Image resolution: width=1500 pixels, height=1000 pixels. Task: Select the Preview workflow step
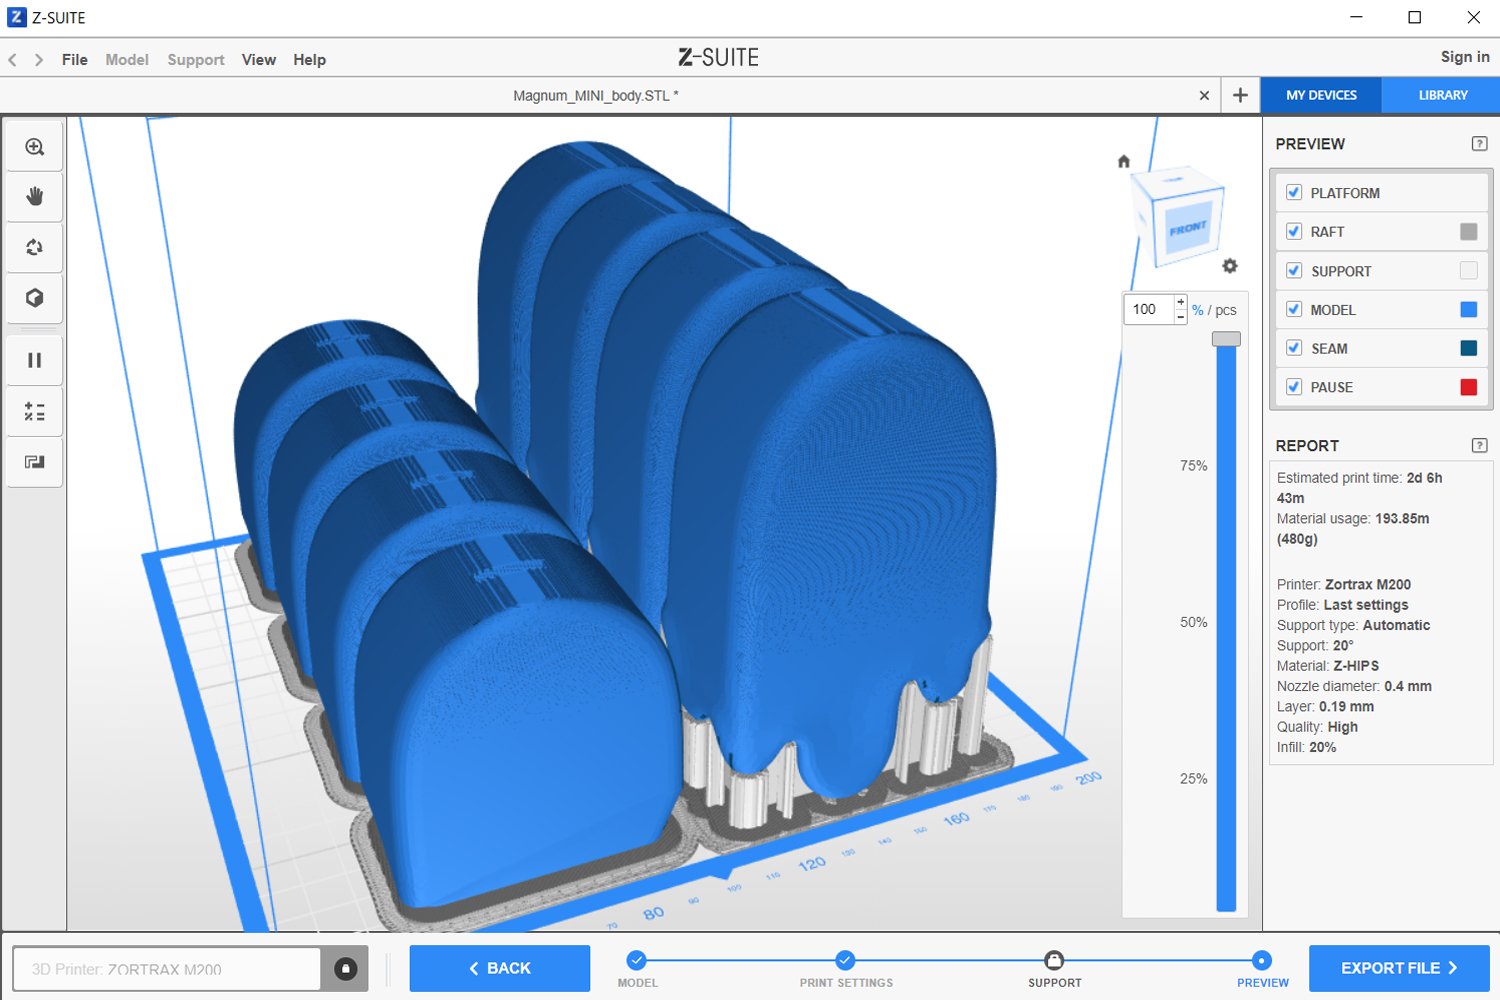pos(1263,969)
